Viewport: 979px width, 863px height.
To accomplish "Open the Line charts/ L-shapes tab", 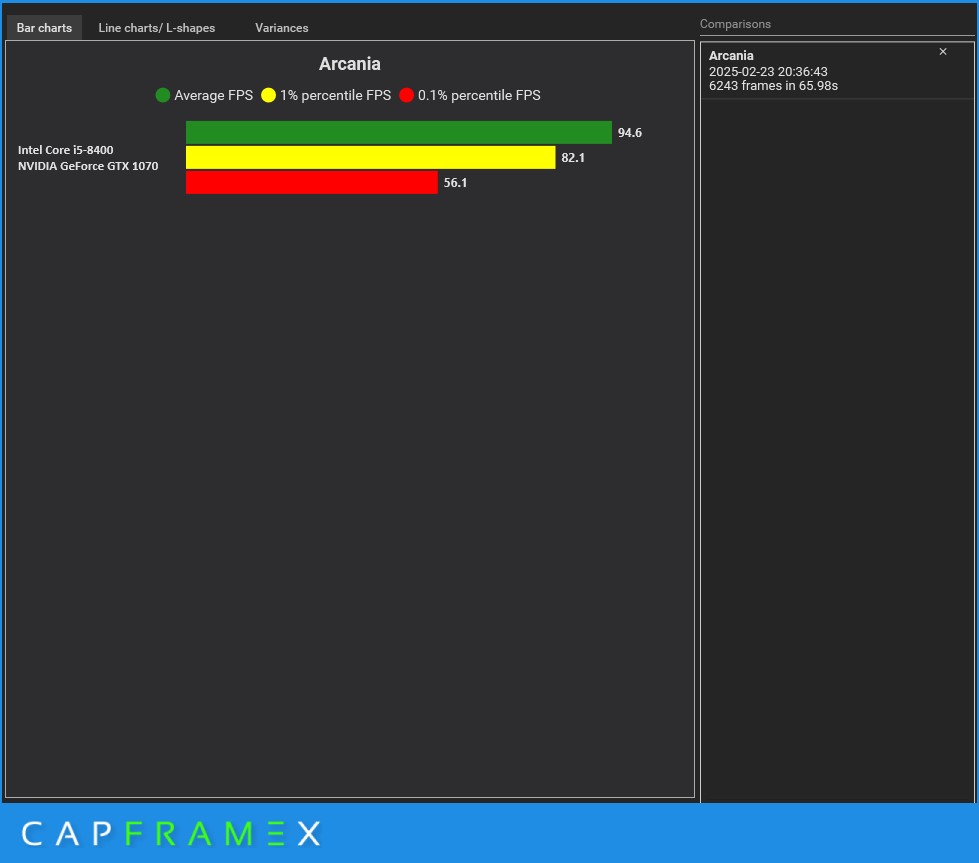I will click(157, 27).
